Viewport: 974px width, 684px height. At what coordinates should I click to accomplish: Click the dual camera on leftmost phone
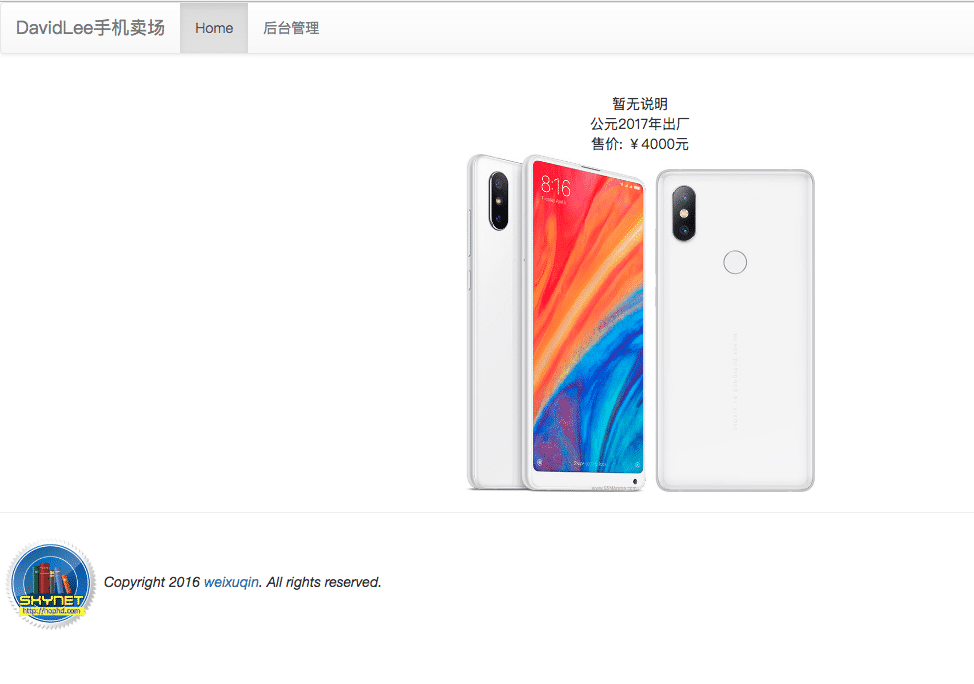tap(498, 201)
